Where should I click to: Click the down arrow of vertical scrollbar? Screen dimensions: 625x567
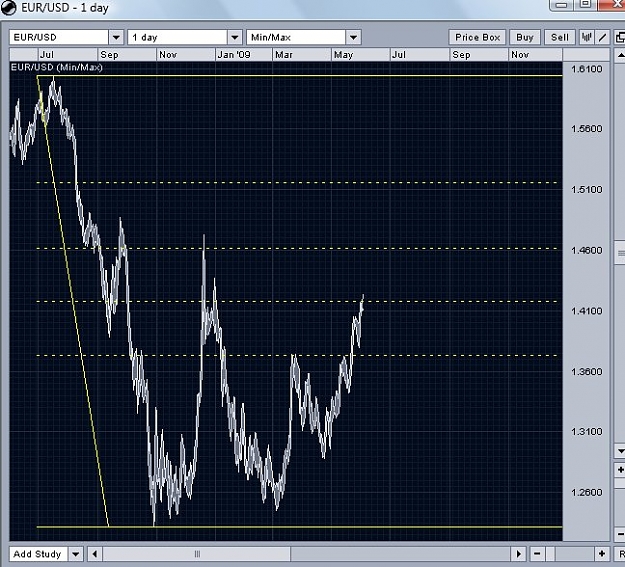620,451
